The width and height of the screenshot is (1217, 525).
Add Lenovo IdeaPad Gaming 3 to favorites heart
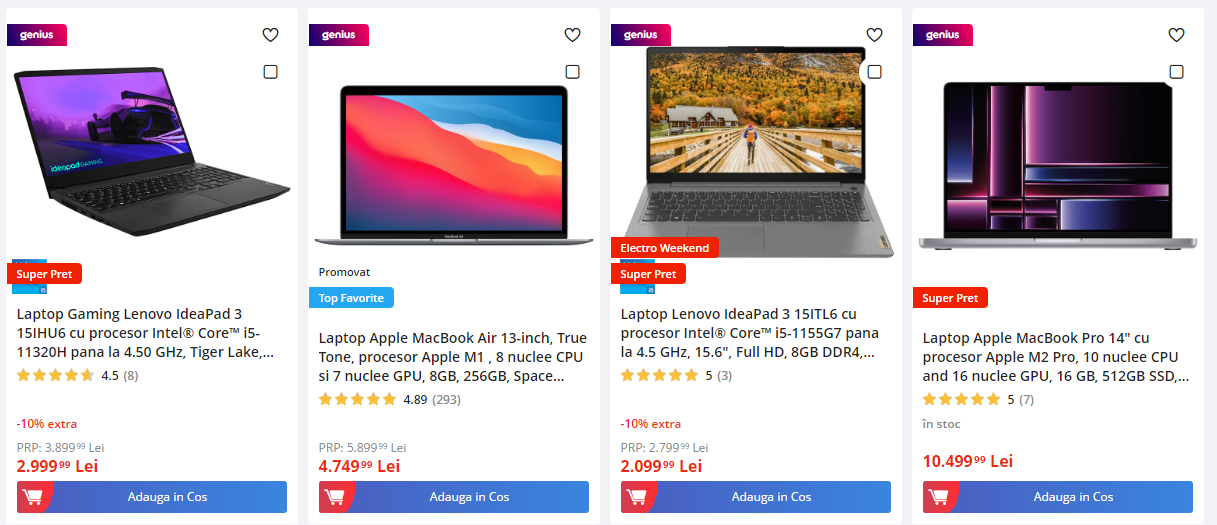click(x=270, y=35)
